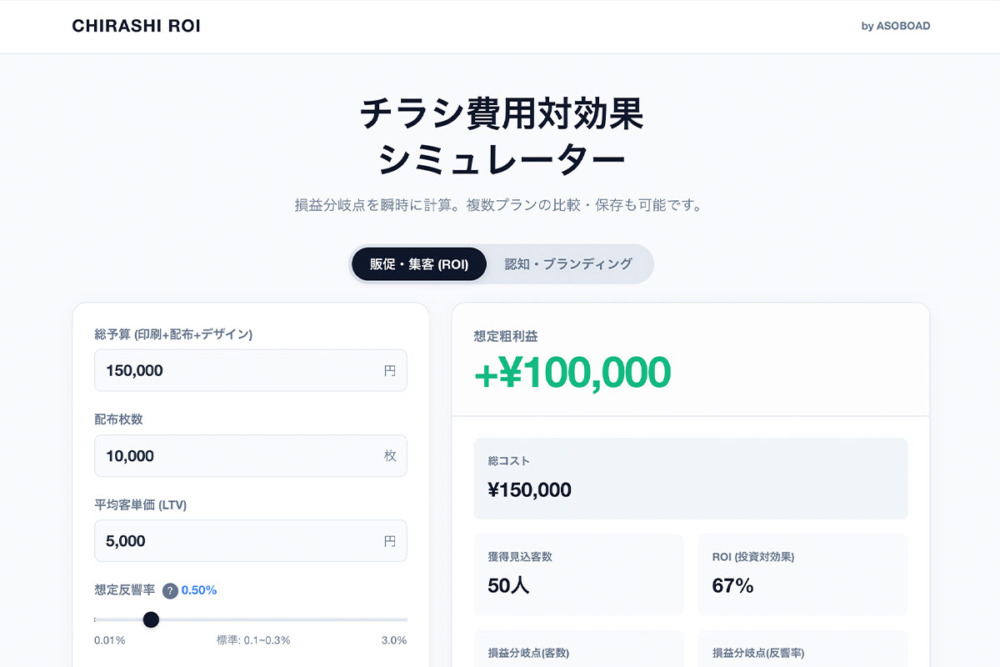The image size is (1000, 667).
Task: Click the 総コスト summary card
Action: (690, 478)
